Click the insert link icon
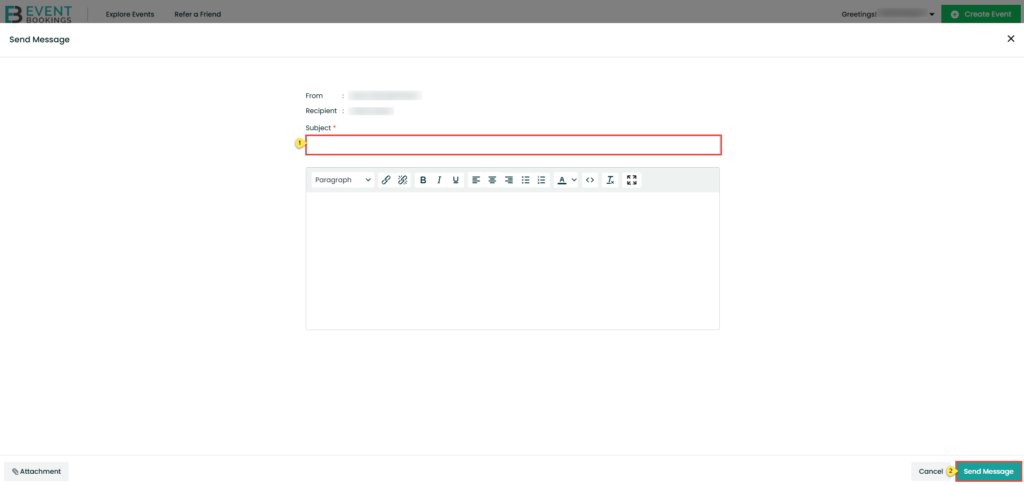 tap(386, 180)
